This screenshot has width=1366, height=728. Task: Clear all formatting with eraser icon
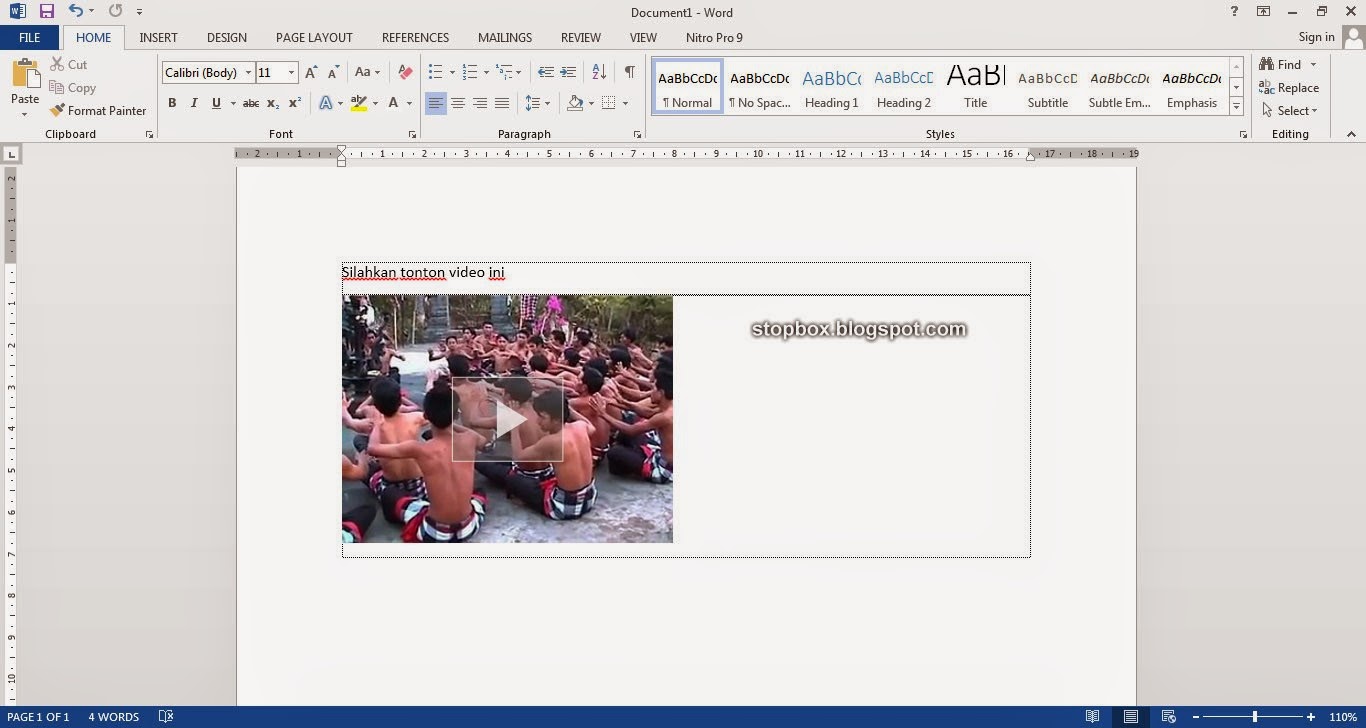(405, 72)
